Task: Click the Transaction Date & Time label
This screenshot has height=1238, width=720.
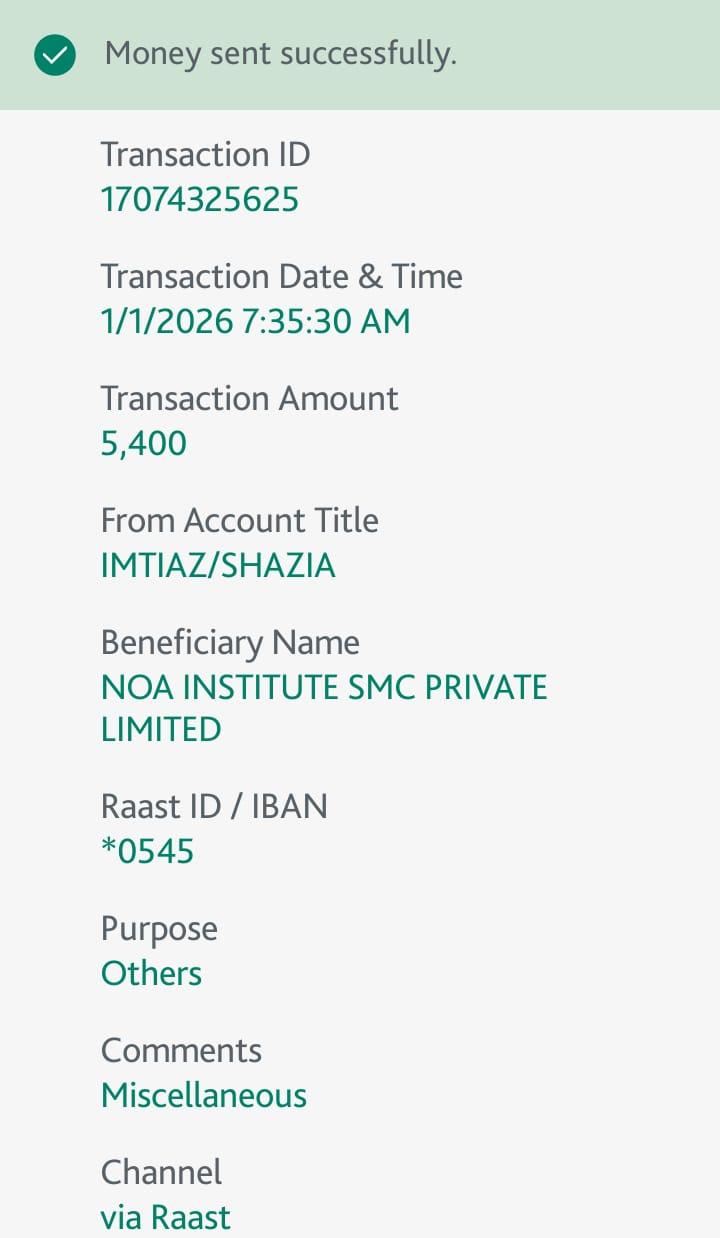Action: (281, 277)
